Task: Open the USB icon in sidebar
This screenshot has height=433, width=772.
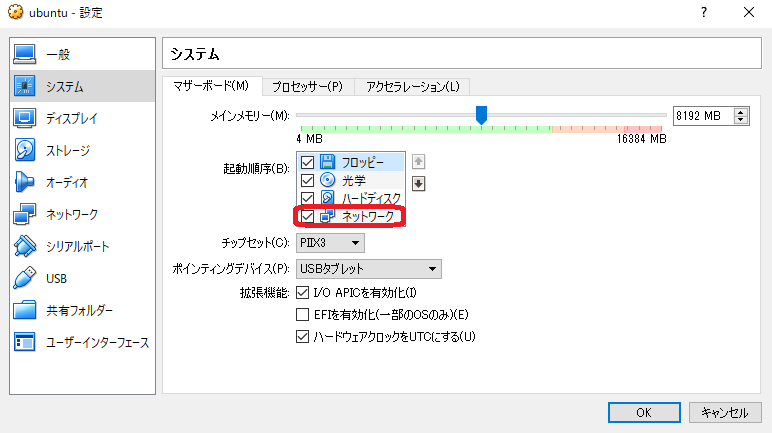Action: pos(25,278)
